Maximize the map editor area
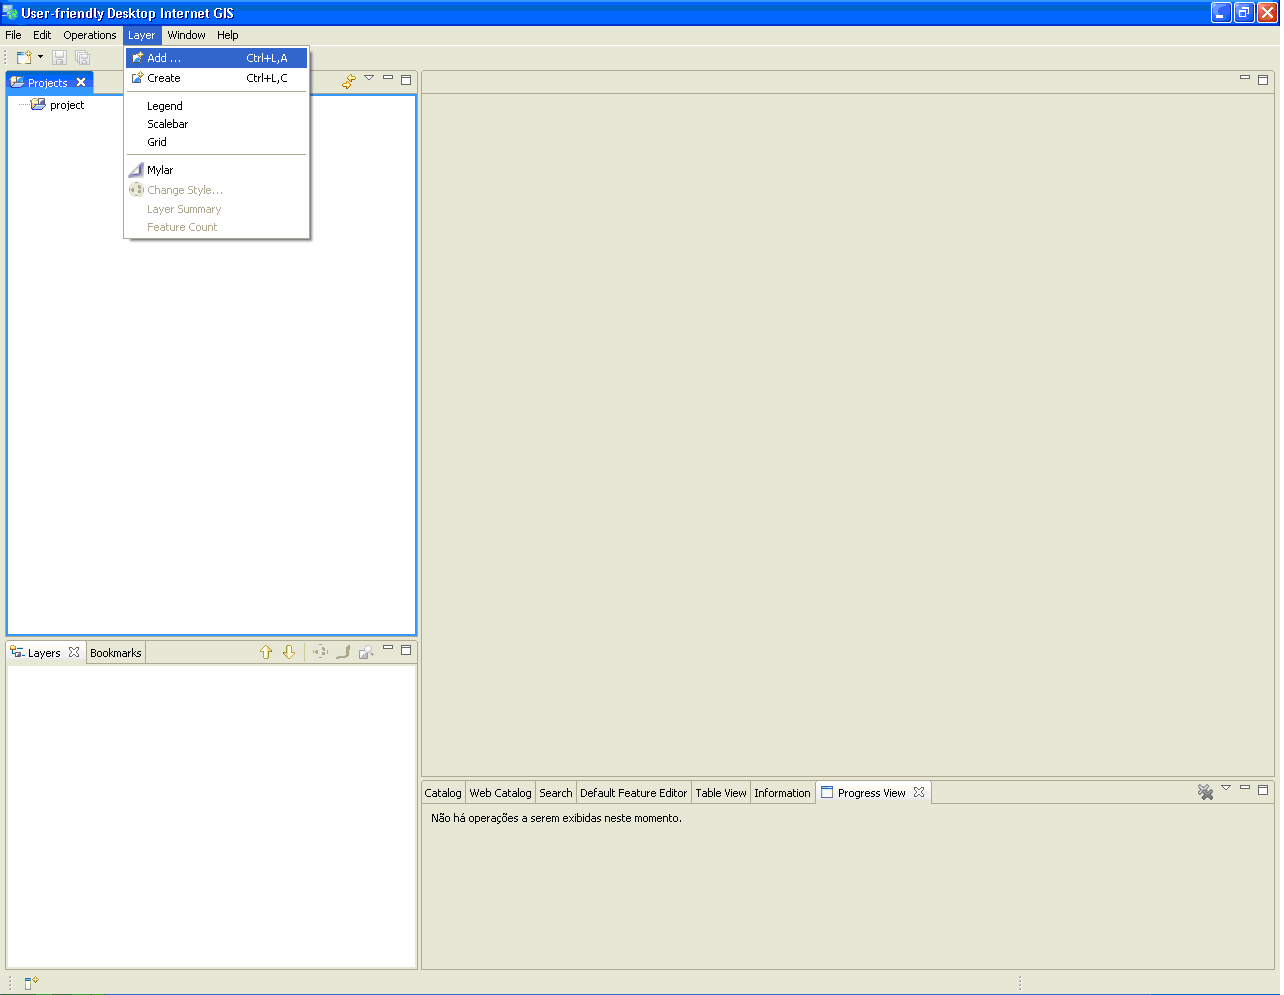 1263,79
